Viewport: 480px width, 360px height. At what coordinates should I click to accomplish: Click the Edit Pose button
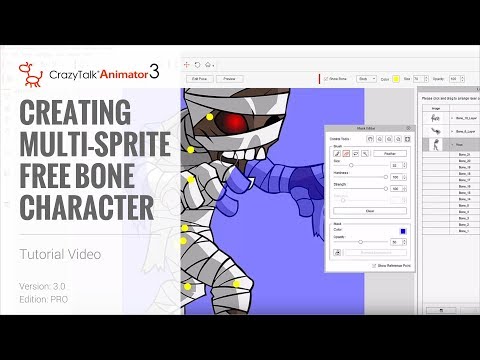pyautogui.click(x=199, y=79)
